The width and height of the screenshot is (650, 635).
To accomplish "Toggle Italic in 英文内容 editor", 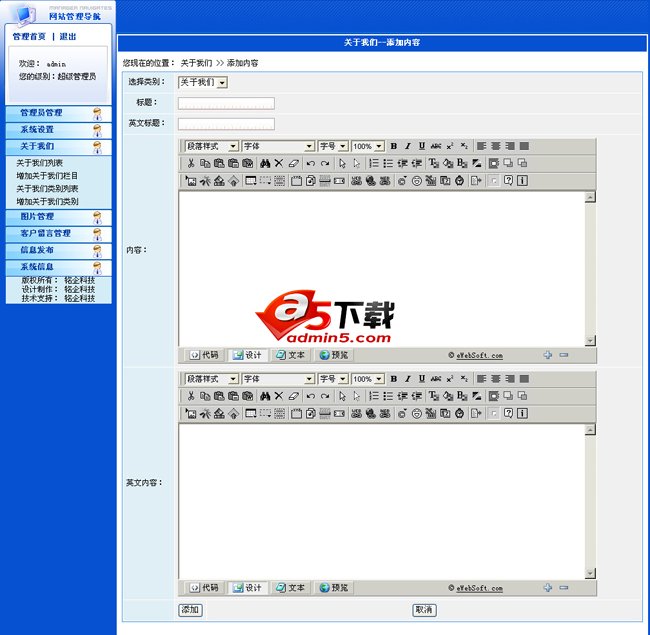I will click(x=408, y=378).
